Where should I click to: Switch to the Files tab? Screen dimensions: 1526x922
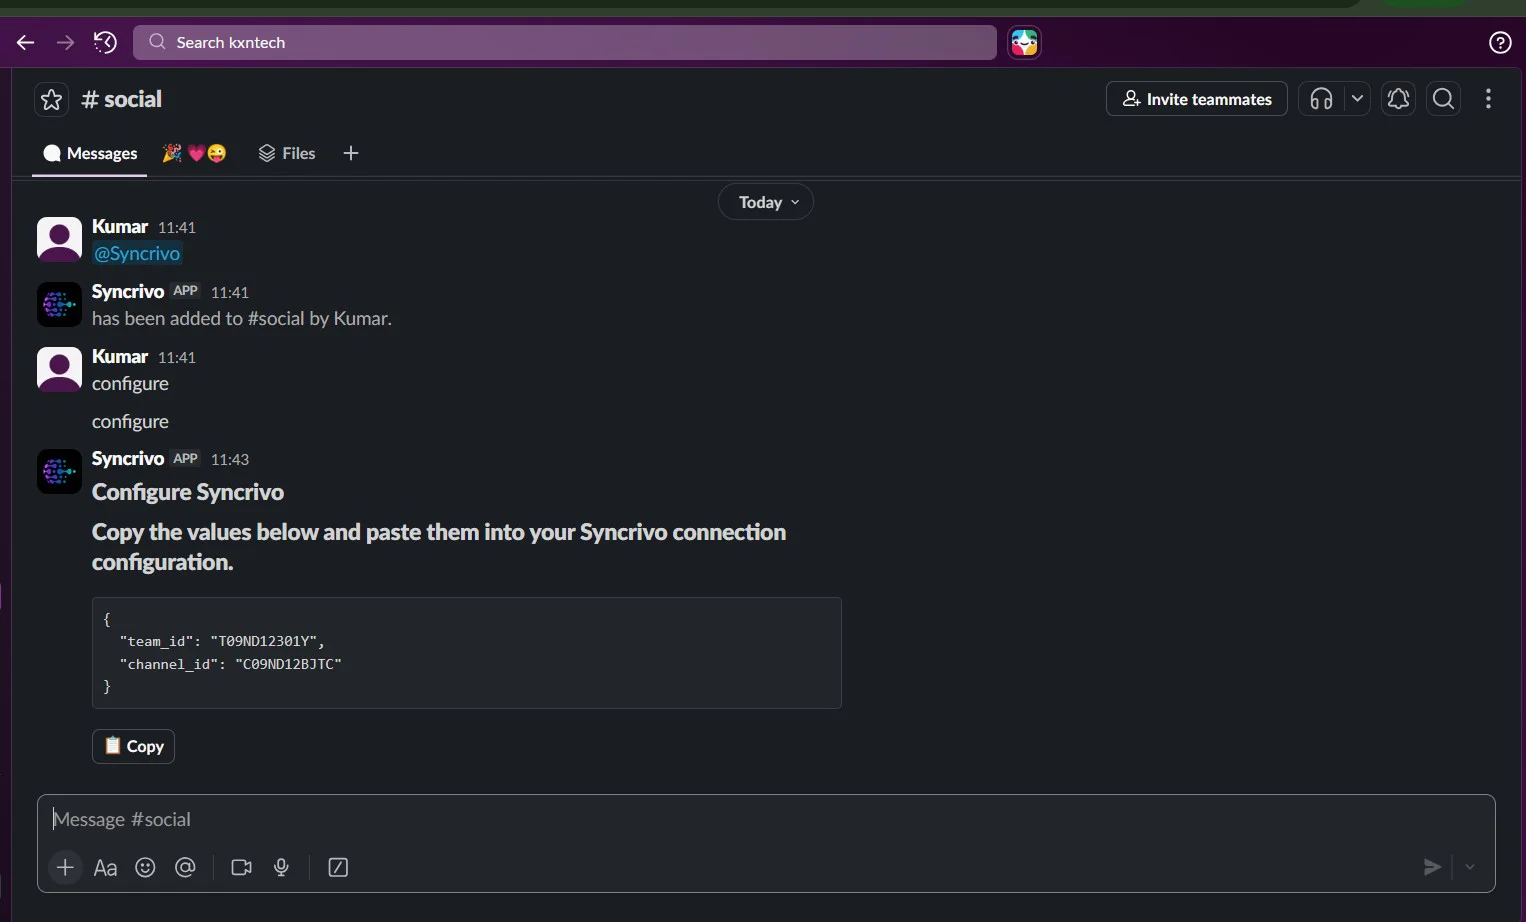[287, 153]
